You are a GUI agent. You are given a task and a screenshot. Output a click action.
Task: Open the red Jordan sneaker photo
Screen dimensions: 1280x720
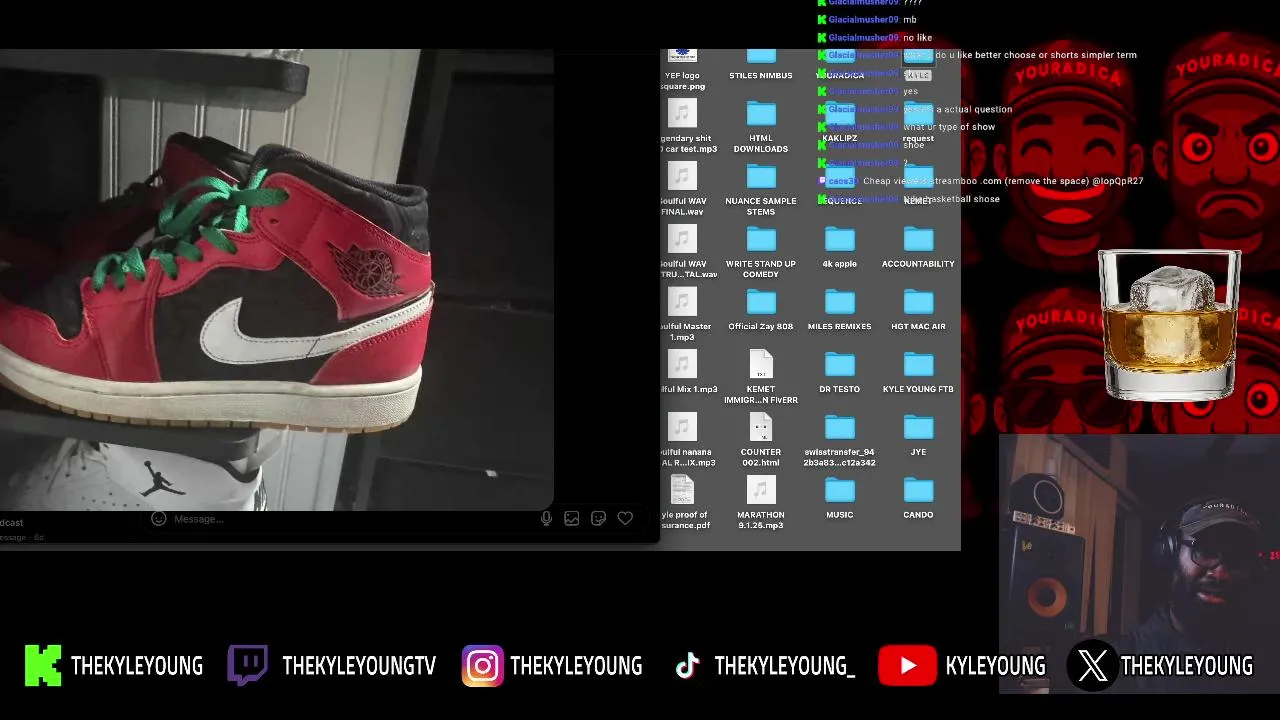point(276,280)
